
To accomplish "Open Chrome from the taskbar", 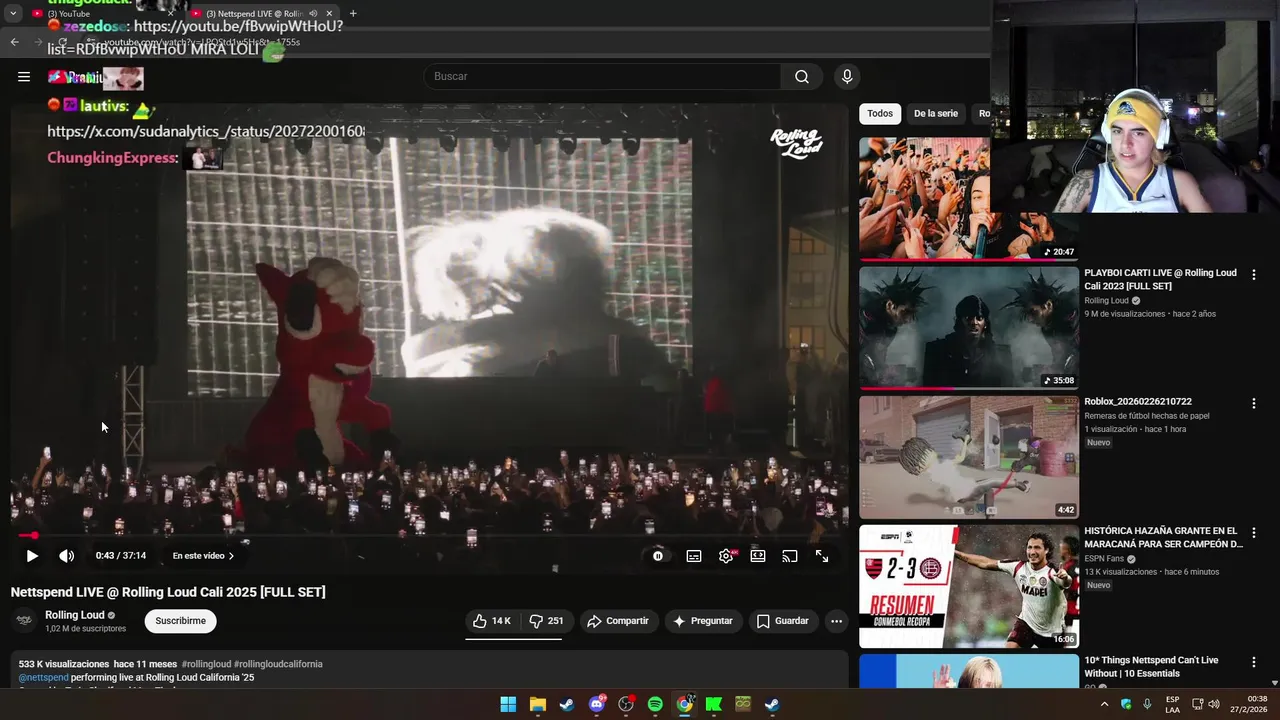I will tap(684, 704).
